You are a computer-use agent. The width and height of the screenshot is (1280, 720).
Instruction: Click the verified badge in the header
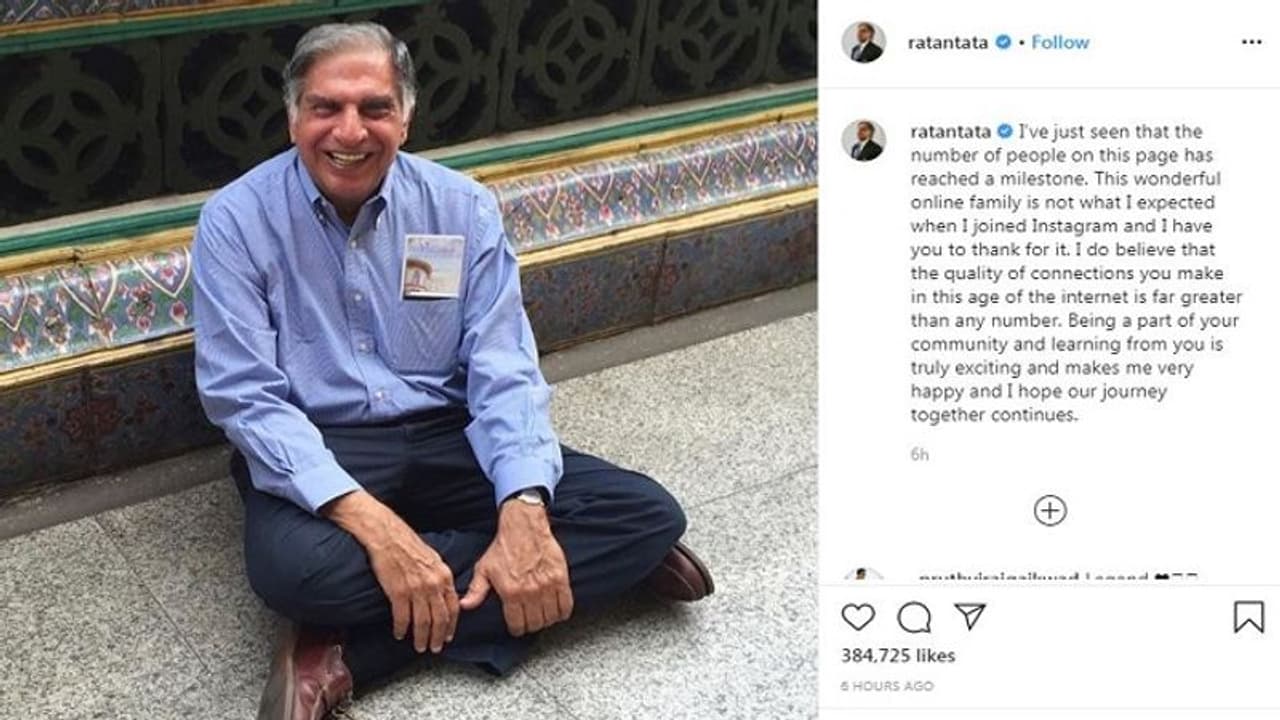tap(1003, 42)
